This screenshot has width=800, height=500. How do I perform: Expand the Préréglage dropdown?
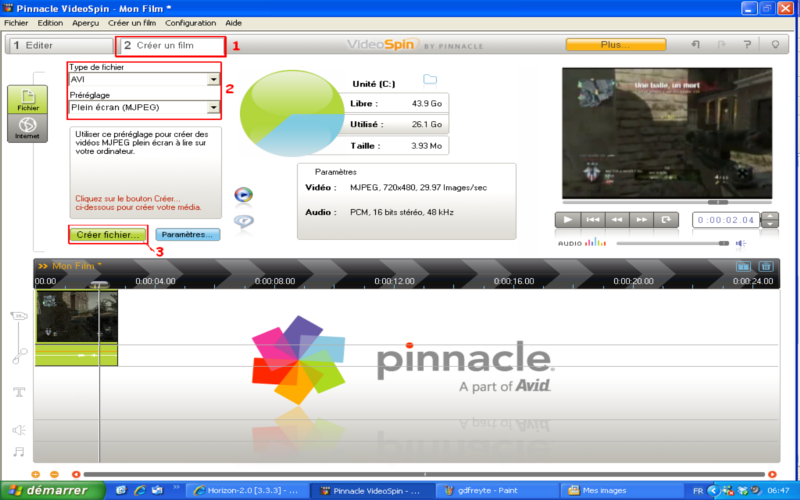point(213,107)
